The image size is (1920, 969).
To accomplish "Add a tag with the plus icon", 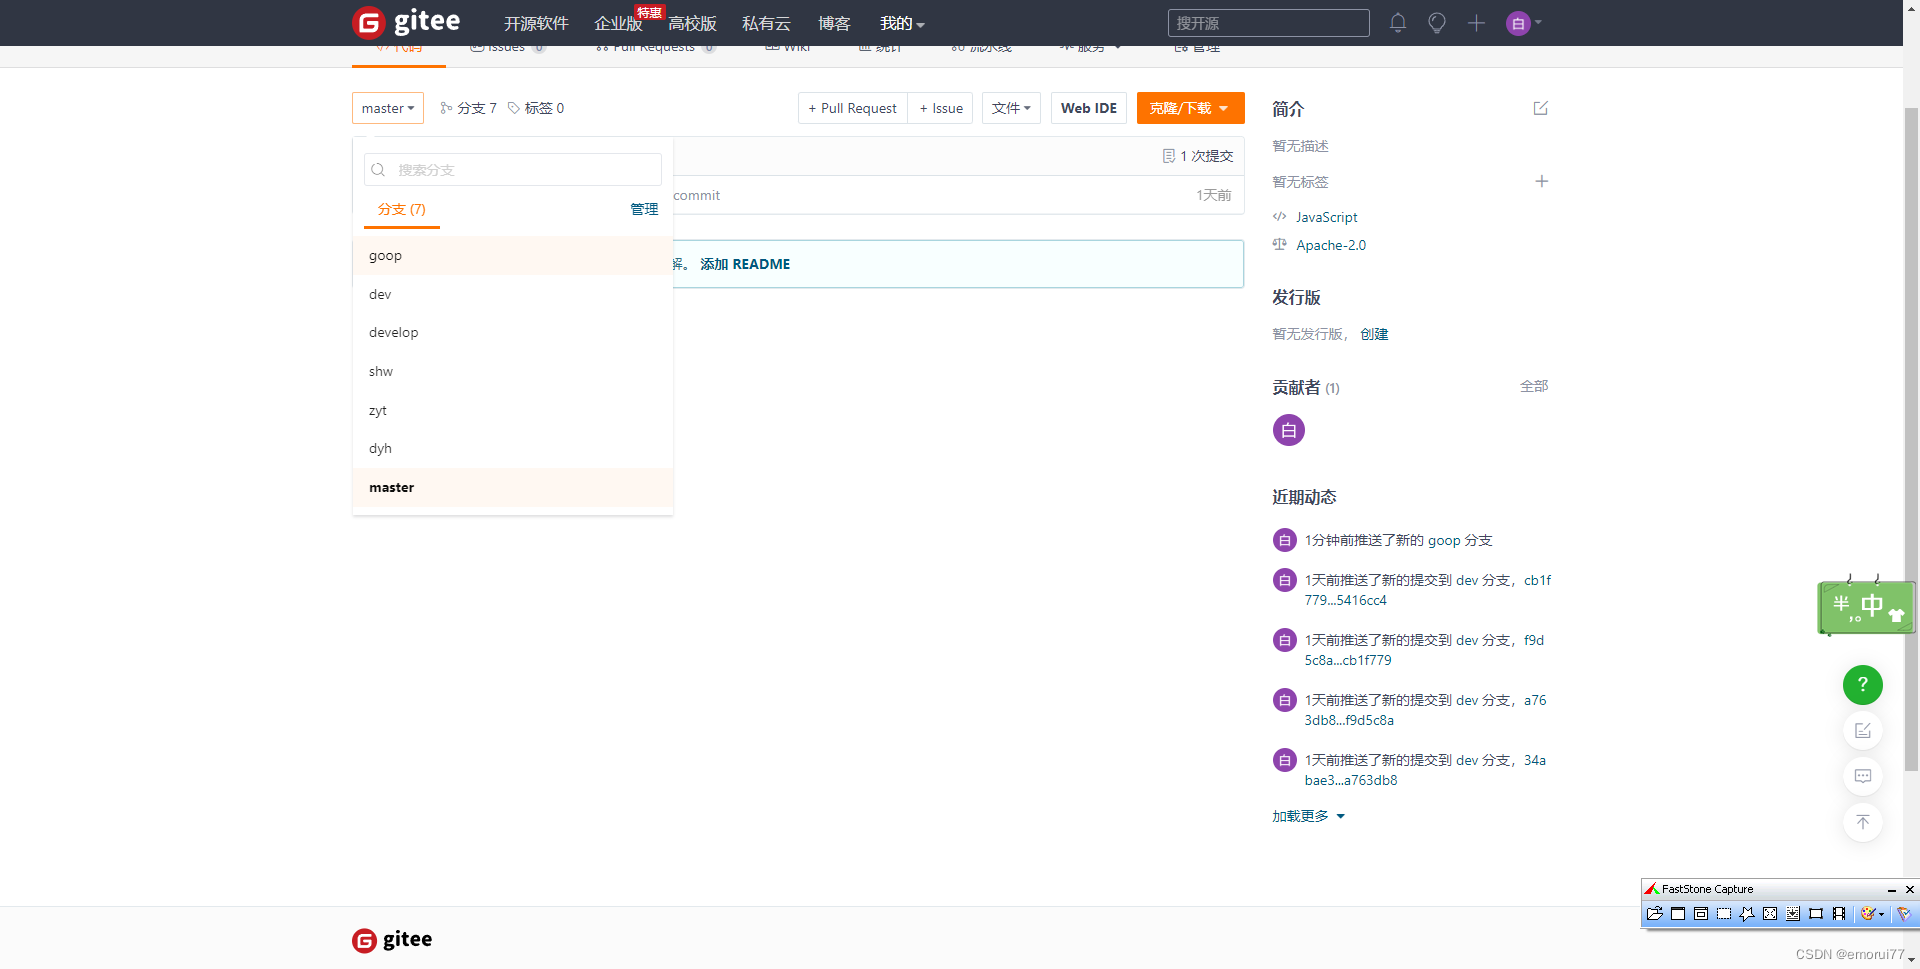I will [1541, 181].
